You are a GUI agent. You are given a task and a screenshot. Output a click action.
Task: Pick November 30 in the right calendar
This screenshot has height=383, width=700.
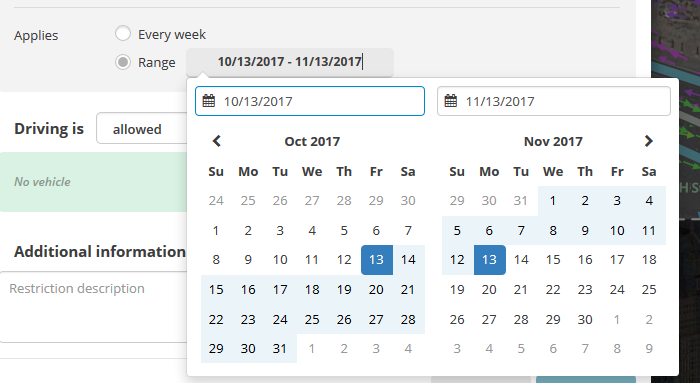tap(585, 320)
